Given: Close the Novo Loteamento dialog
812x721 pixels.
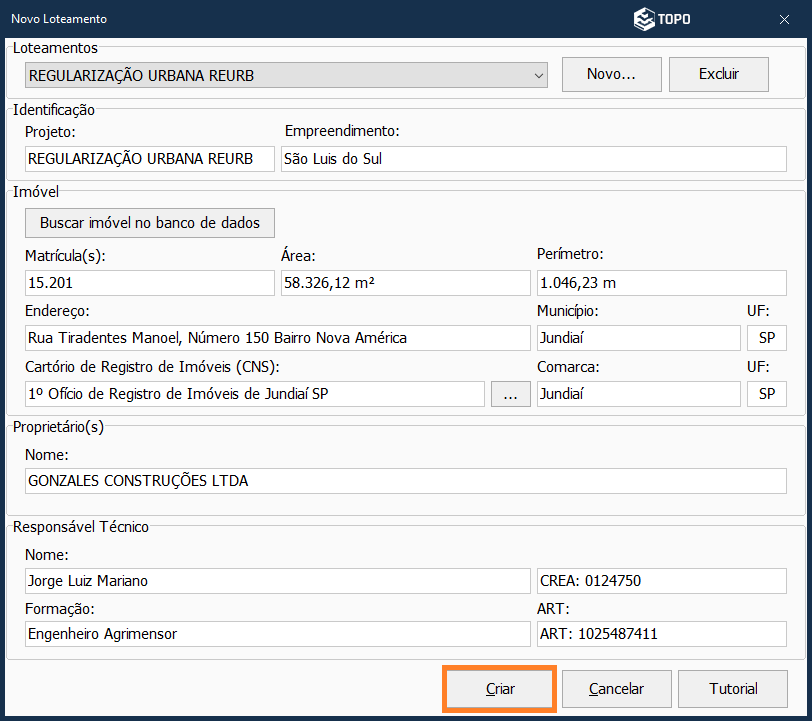Looking at the screenshot, I should (784, 19).
